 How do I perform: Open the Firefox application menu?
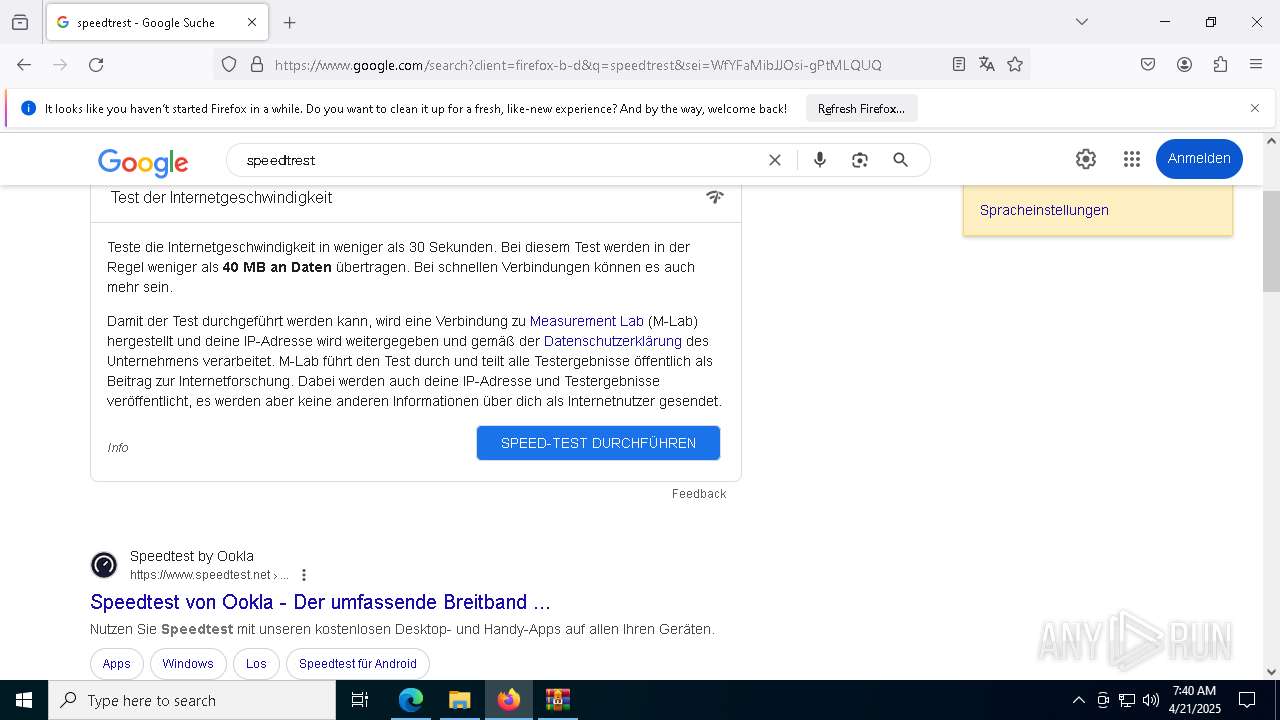pyautogui.click(x=1256, y=64)
